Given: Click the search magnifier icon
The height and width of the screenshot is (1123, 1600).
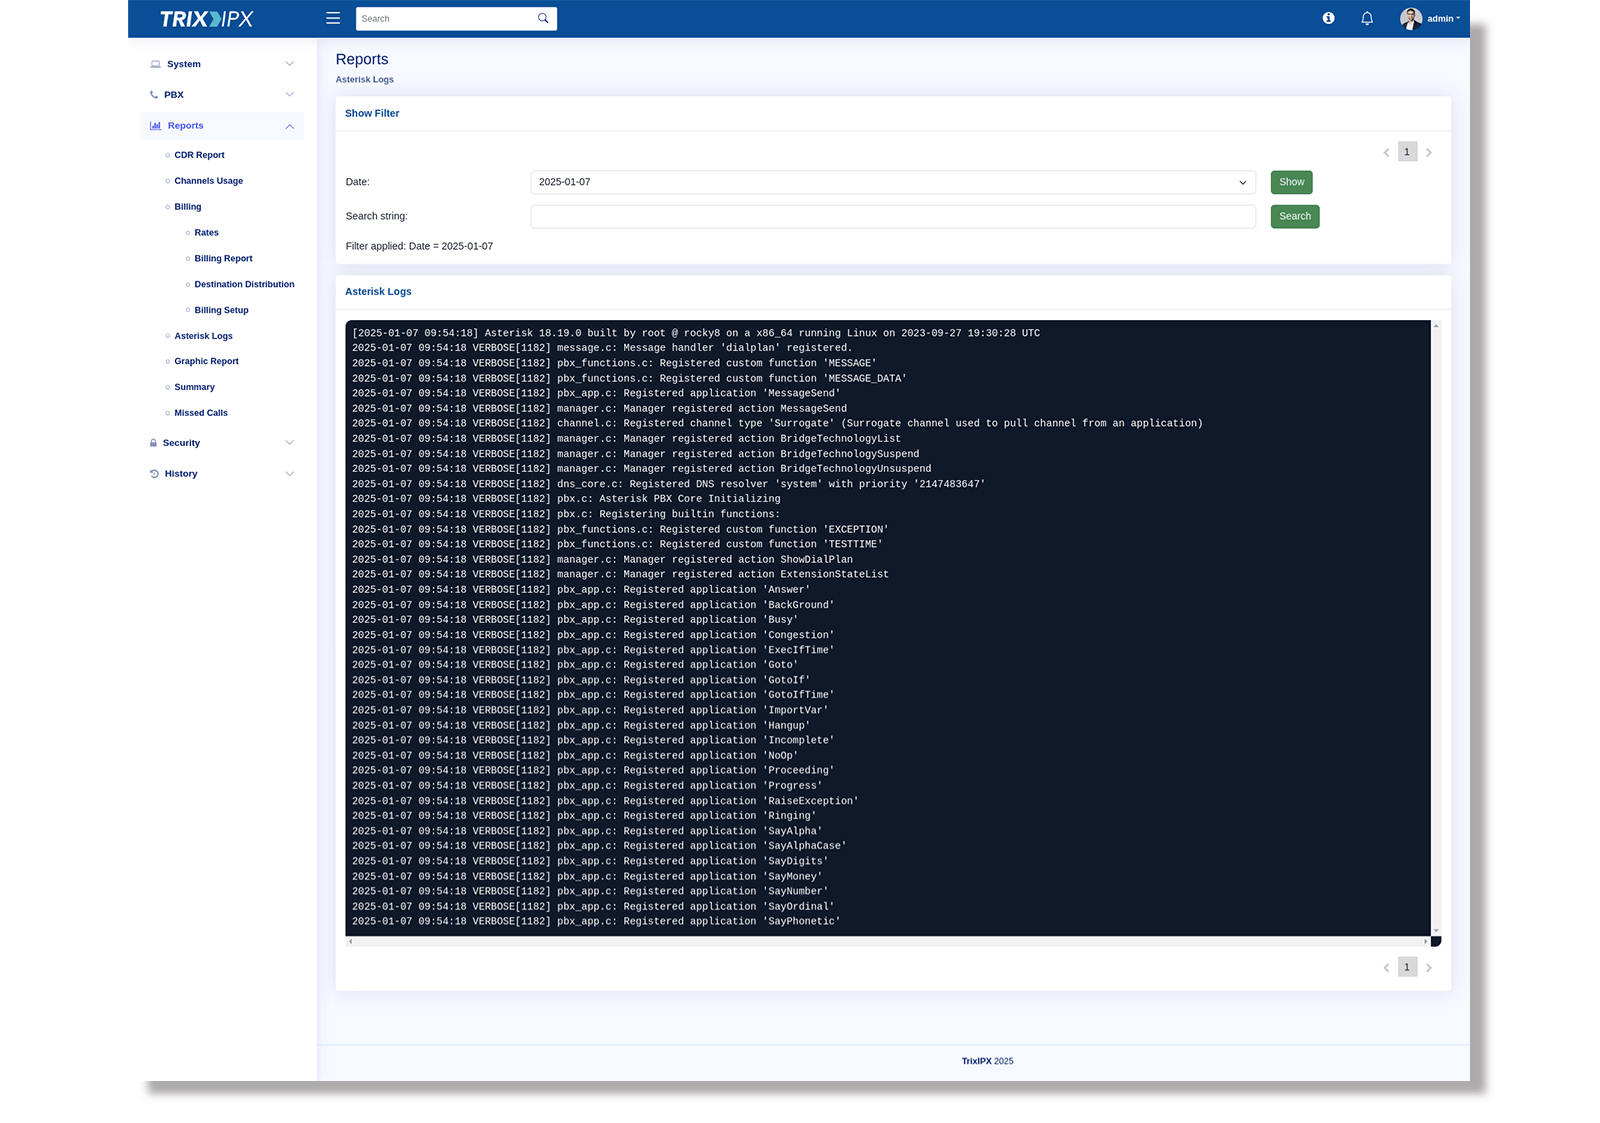Looking at the screenshot, I should click(x=543, y=18).
